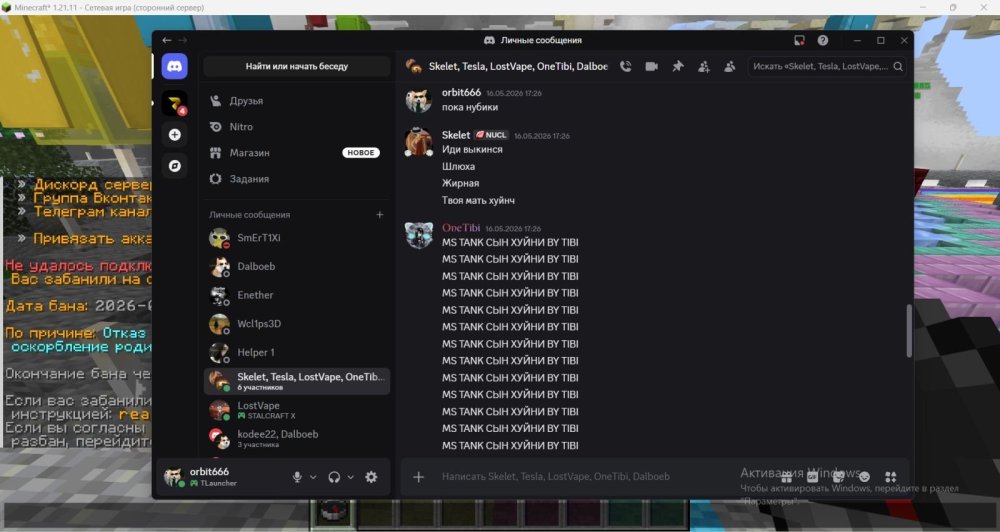Click the orbit666 user panel at the bottom
The image size is (1000, 532).
[x=220, y=477]
